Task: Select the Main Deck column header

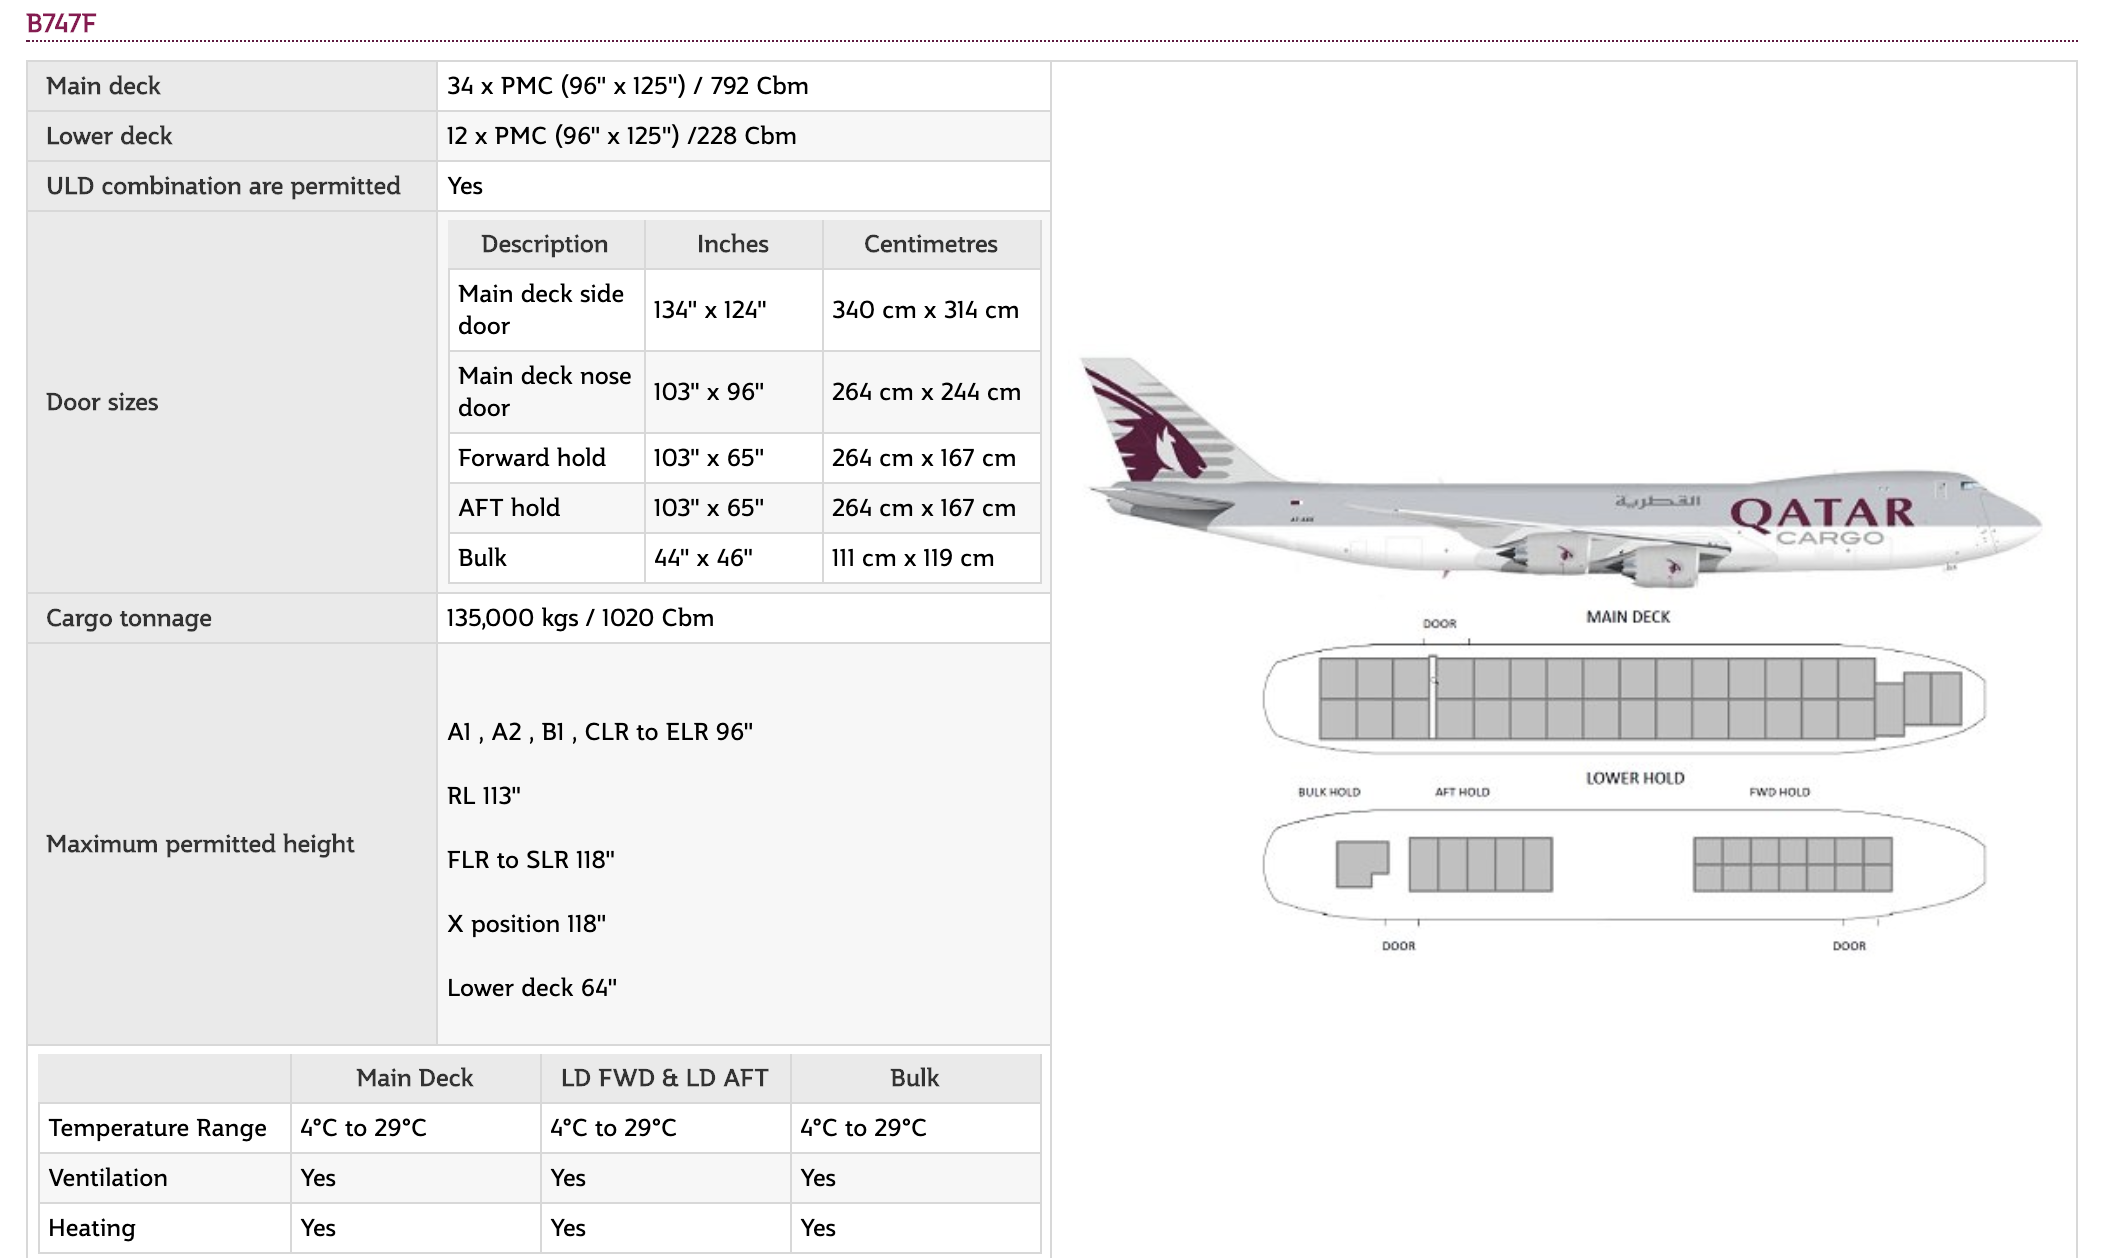Action: [414, 1078]
